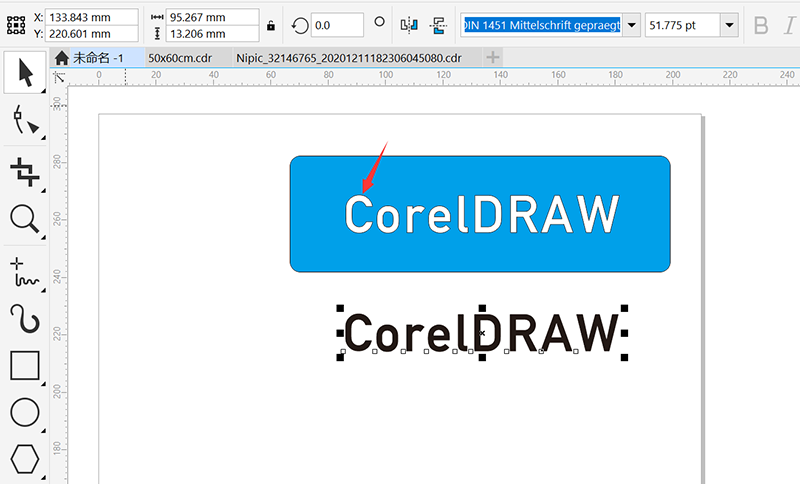Select the Rectangle tool

(x=25, y=366)
